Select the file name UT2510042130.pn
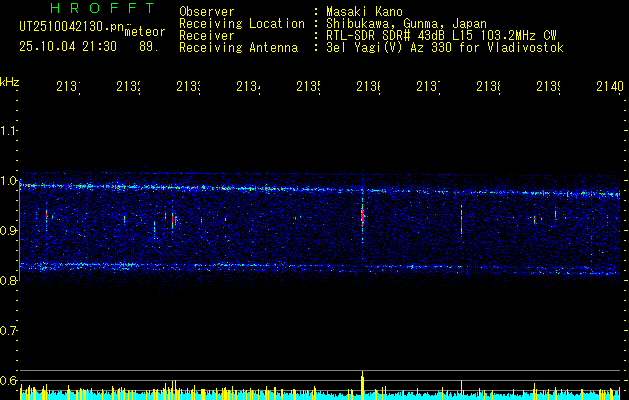Image resolution: width=629 pixels, height=400 pixels. point(71,27)
